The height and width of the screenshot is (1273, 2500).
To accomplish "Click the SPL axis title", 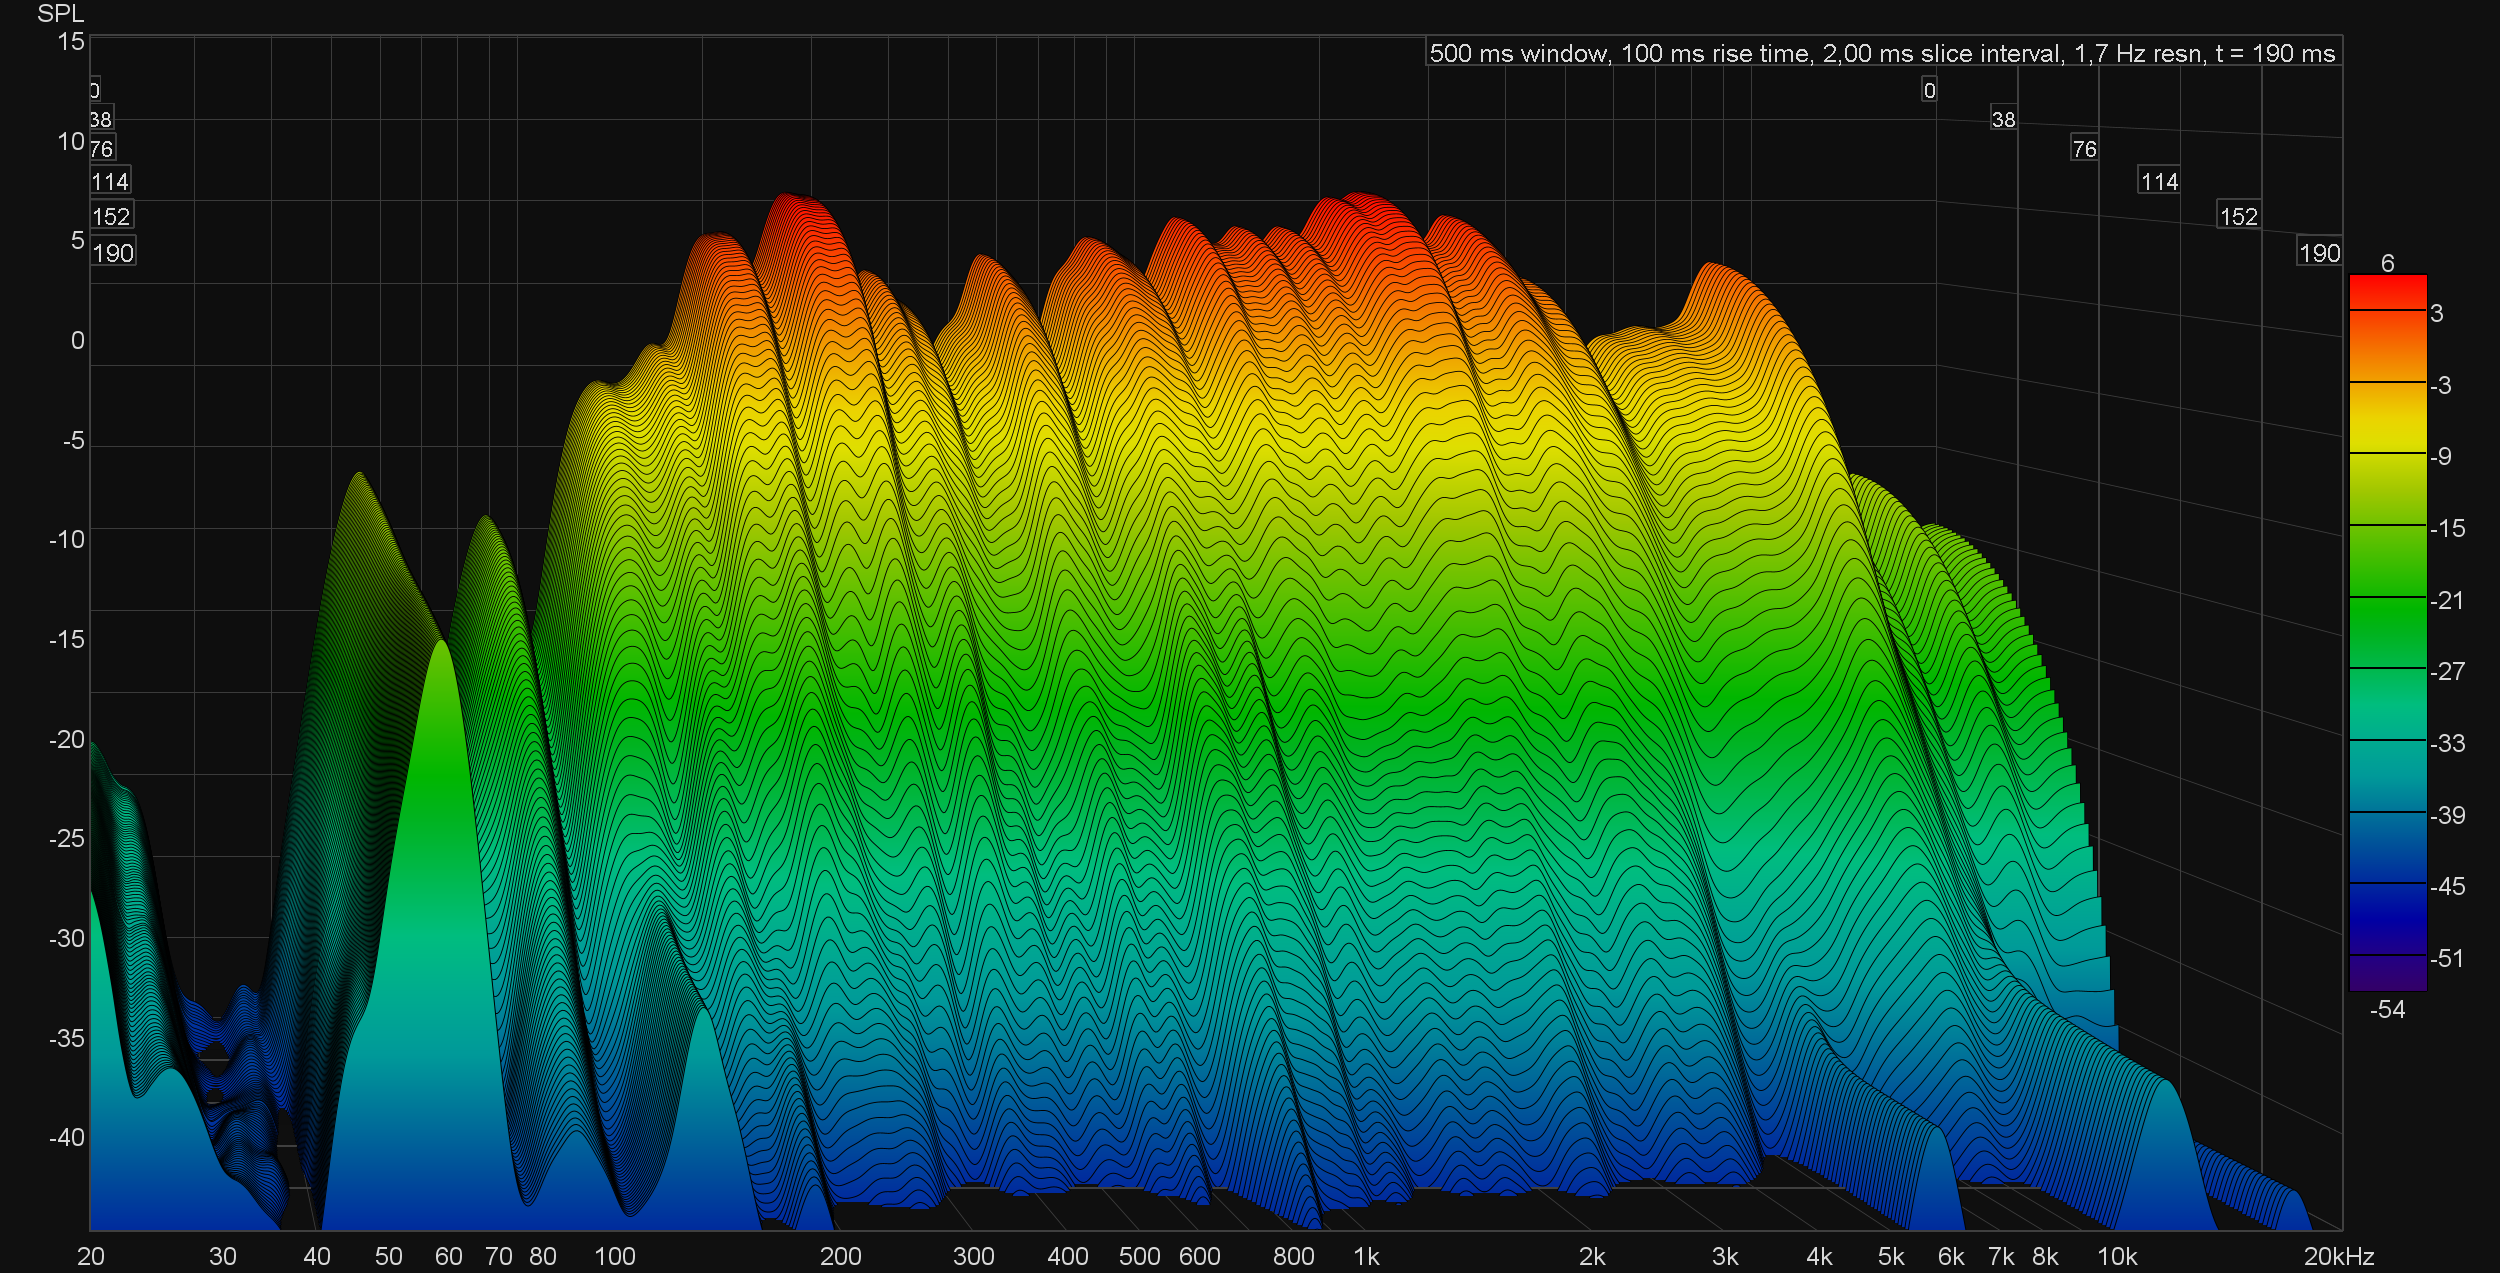I will (x=60, y=13).
